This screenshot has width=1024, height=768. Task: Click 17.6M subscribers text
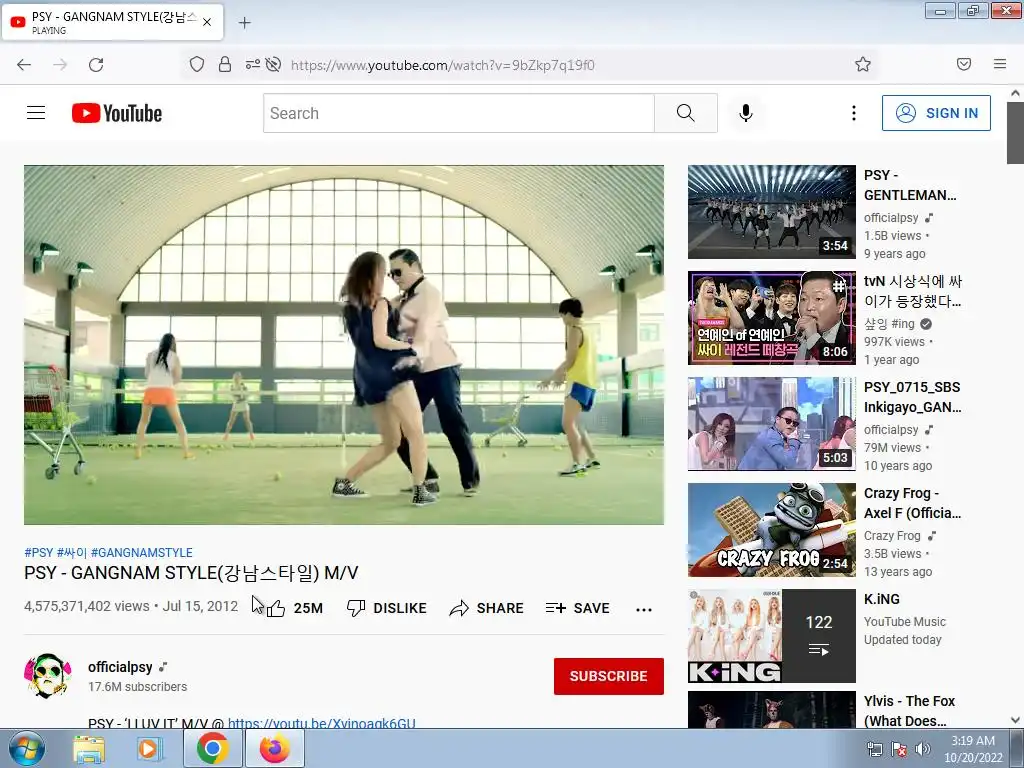click(x=138, y=686)
